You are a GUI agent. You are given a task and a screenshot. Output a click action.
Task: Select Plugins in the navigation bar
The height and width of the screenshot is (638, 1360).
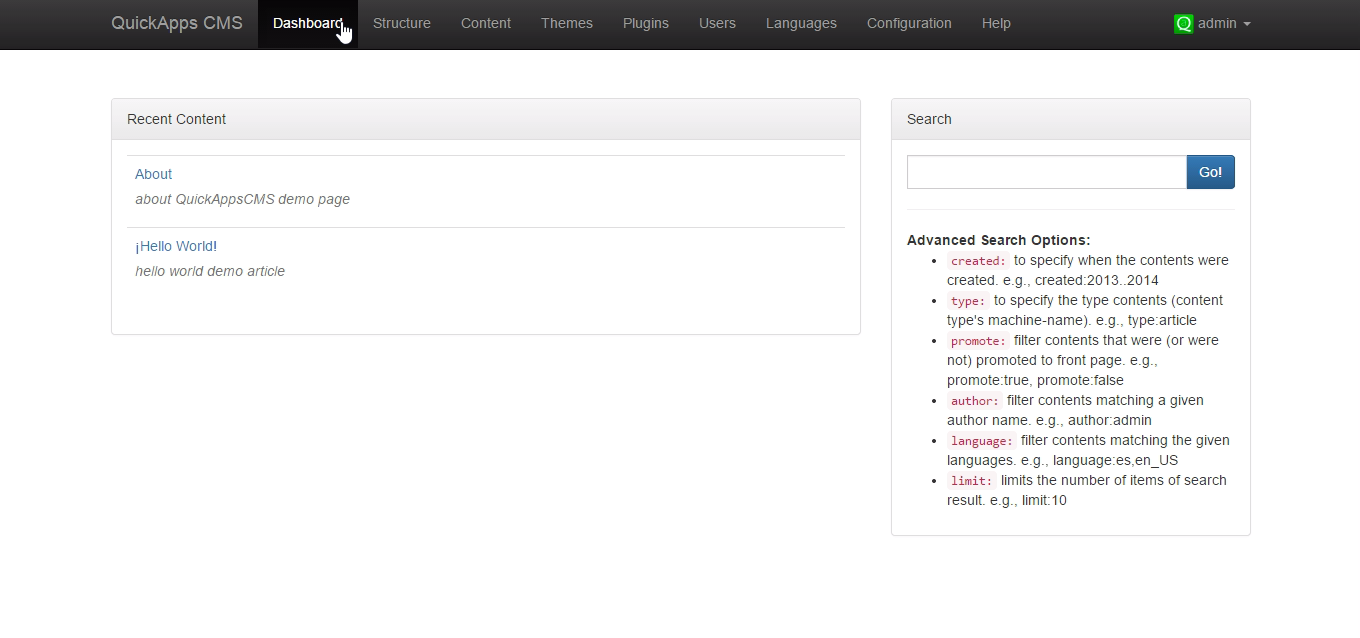coord(645,23)
